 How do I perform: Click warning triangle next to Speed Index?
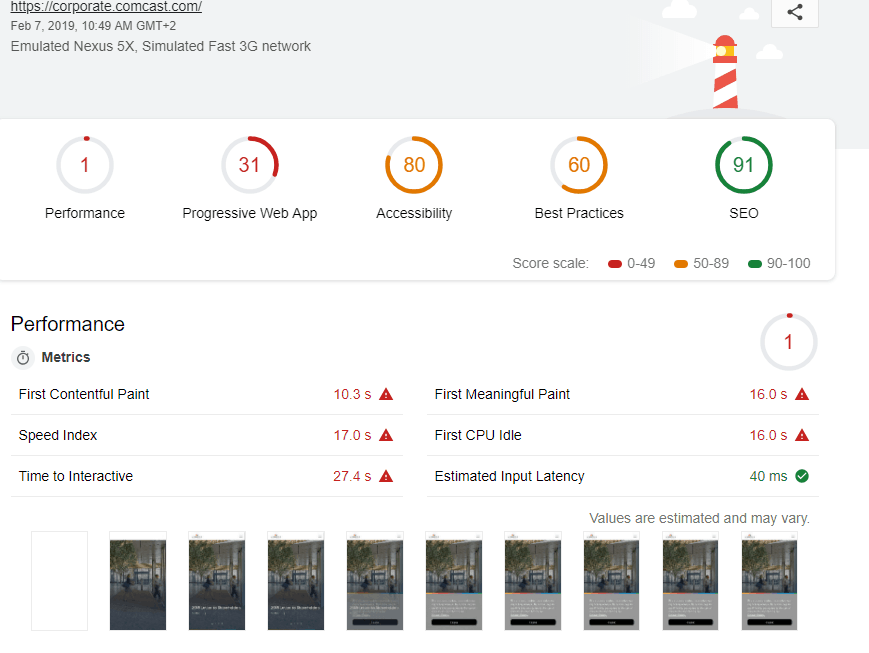tap(386, 435)
